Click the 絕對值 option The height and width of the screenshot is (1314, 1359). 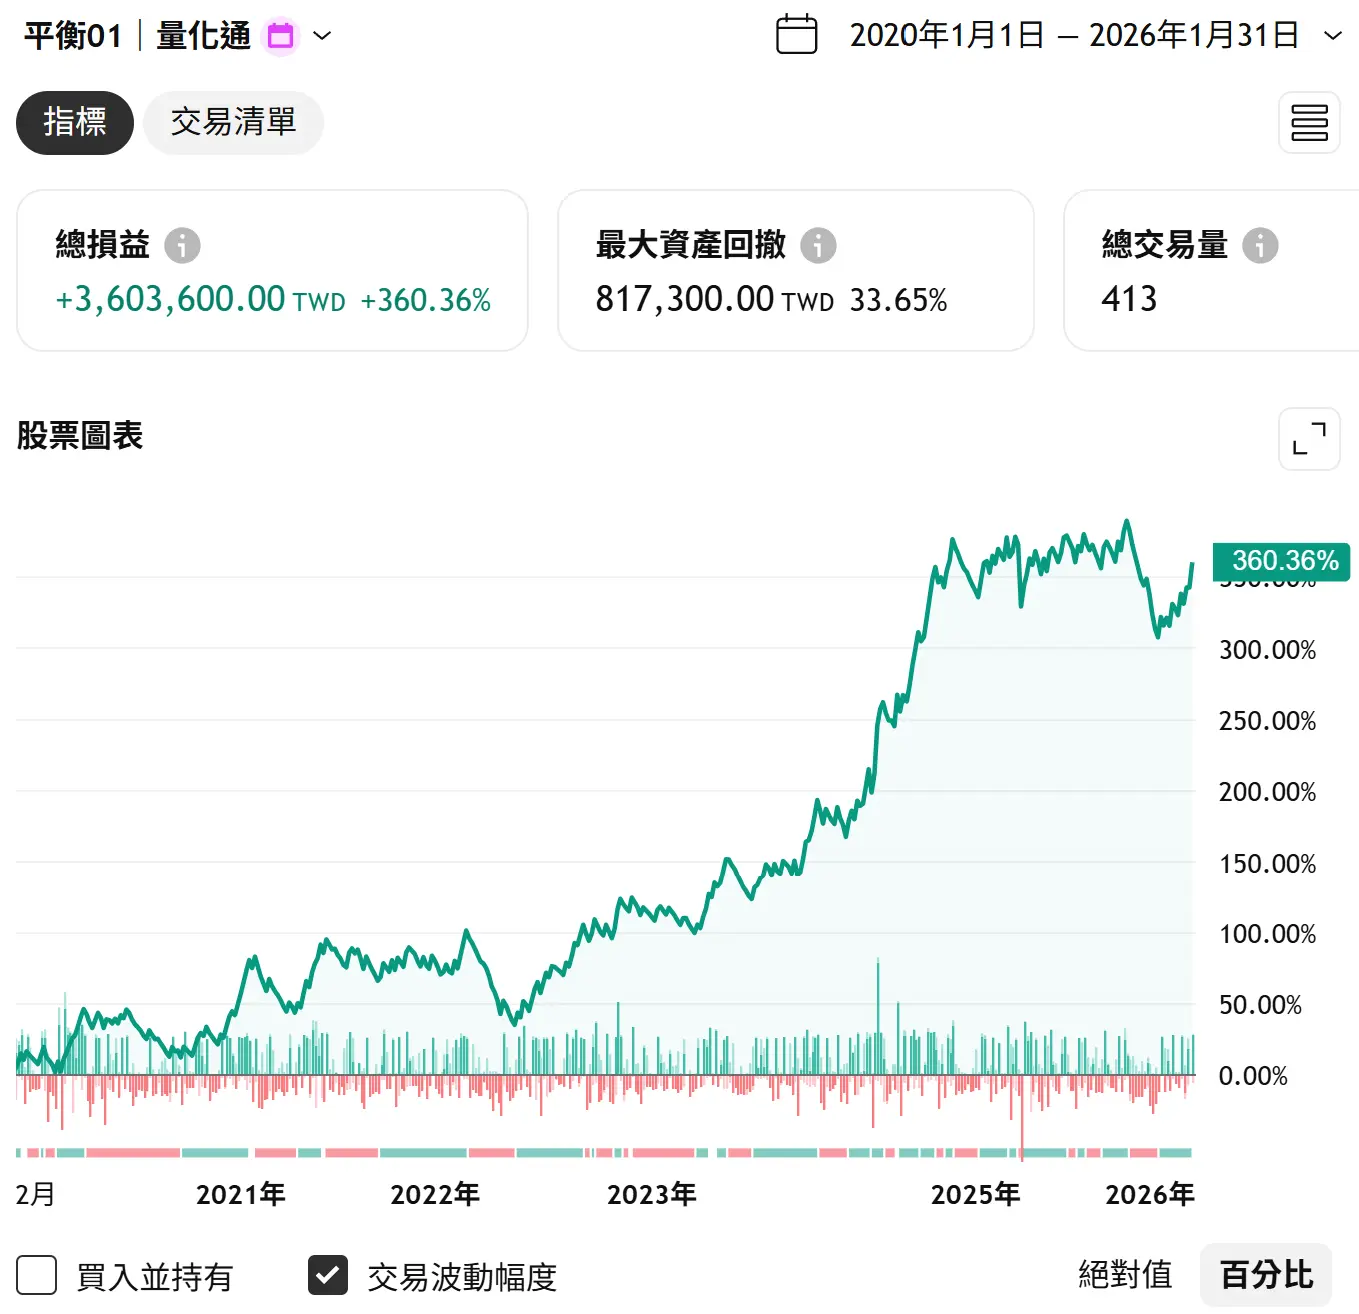[x=1126, y=1274]
